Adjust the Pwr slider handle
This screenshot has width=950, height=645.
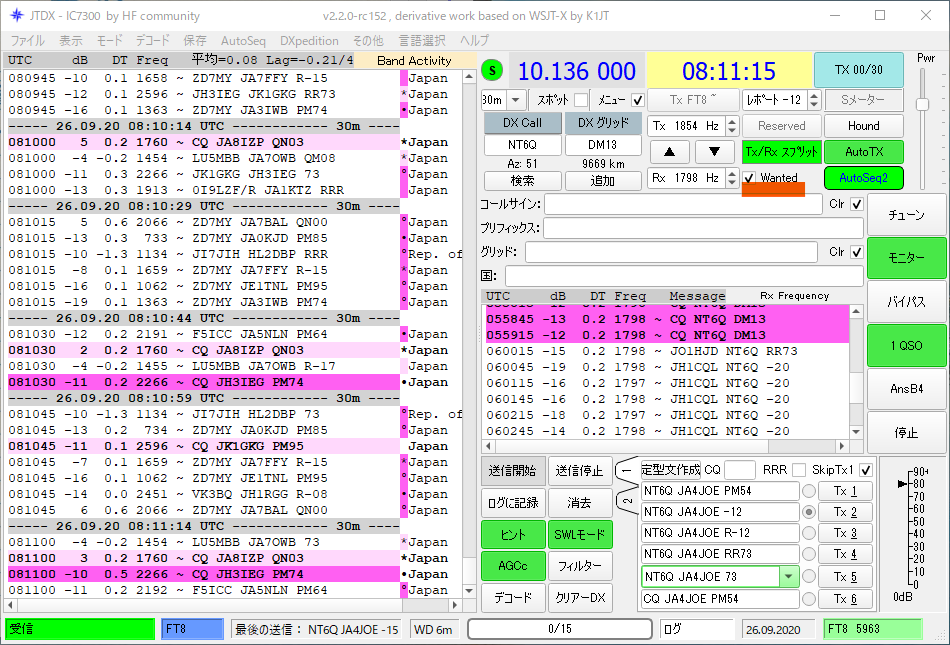point(922,104)
